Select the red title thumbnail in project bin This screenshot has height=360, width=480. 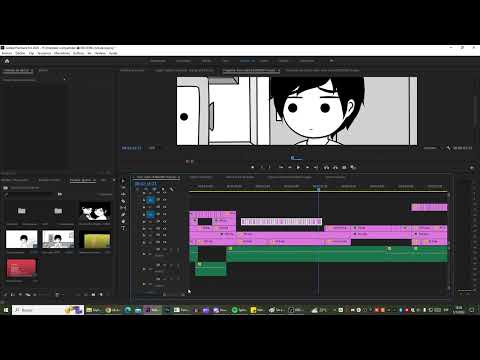click(21, 268)
